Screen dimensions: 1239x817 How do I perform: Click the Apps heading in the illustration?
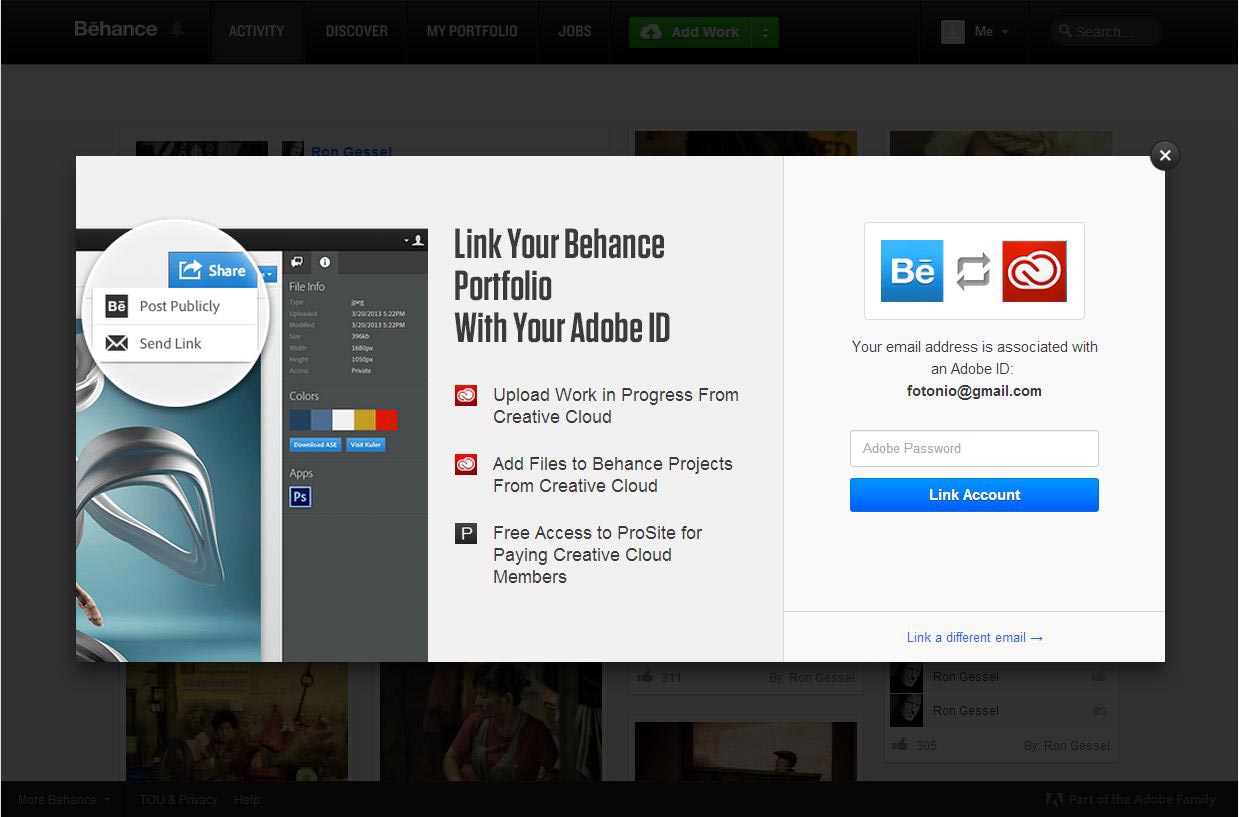(x=301, y=473)
